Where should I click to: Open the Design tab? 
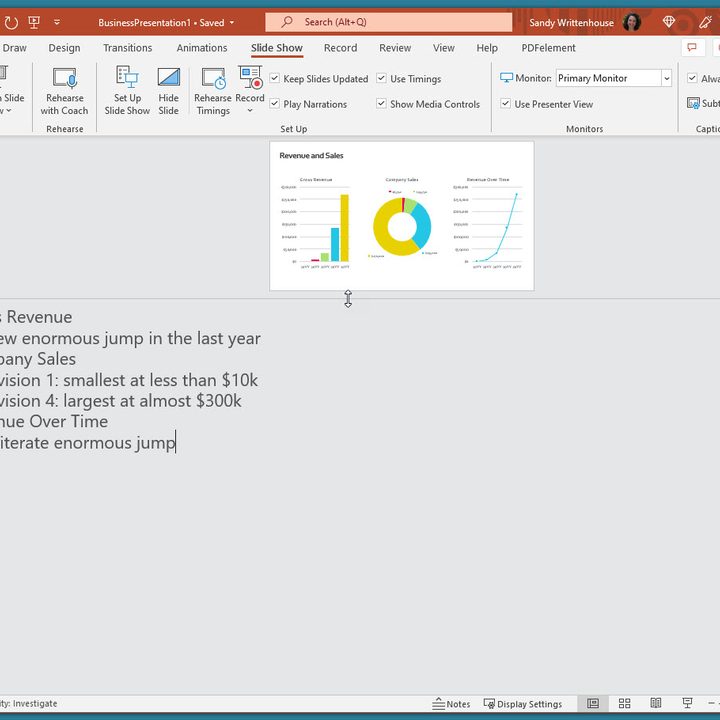coord(64,48)
